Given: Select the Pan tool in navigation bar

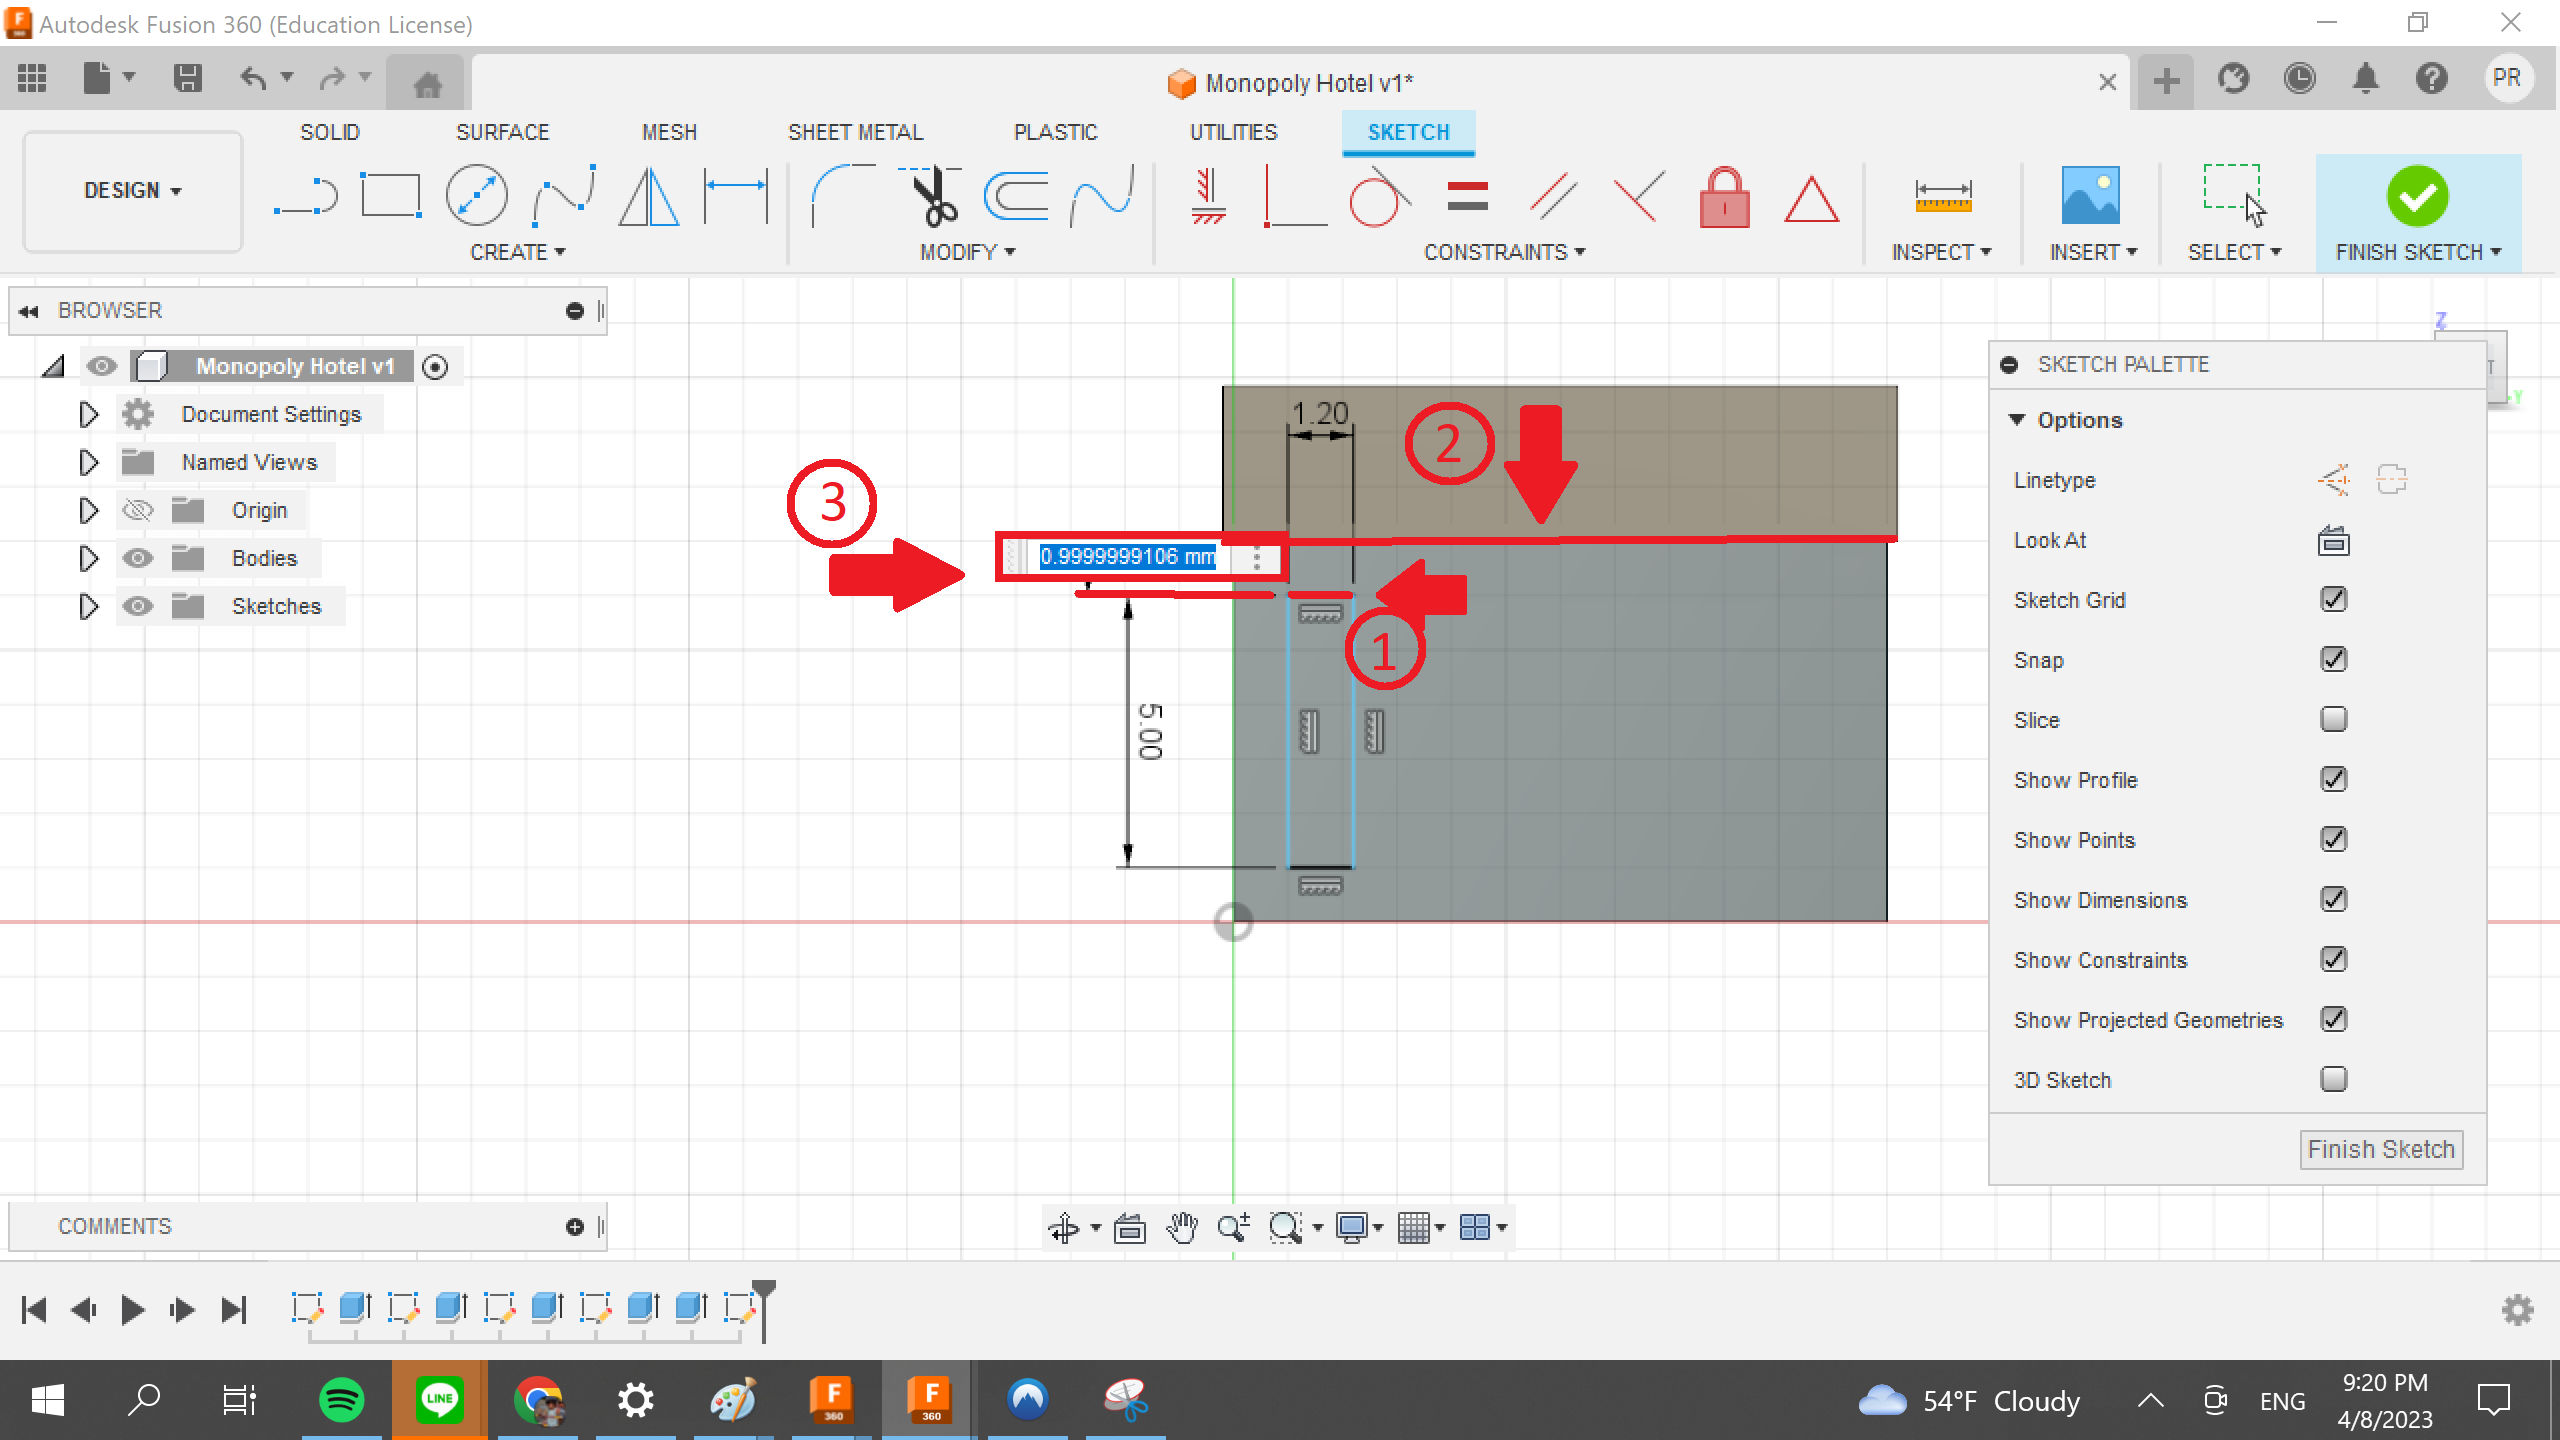Looking at the screenshot, I should [x=1182, y=1227].
